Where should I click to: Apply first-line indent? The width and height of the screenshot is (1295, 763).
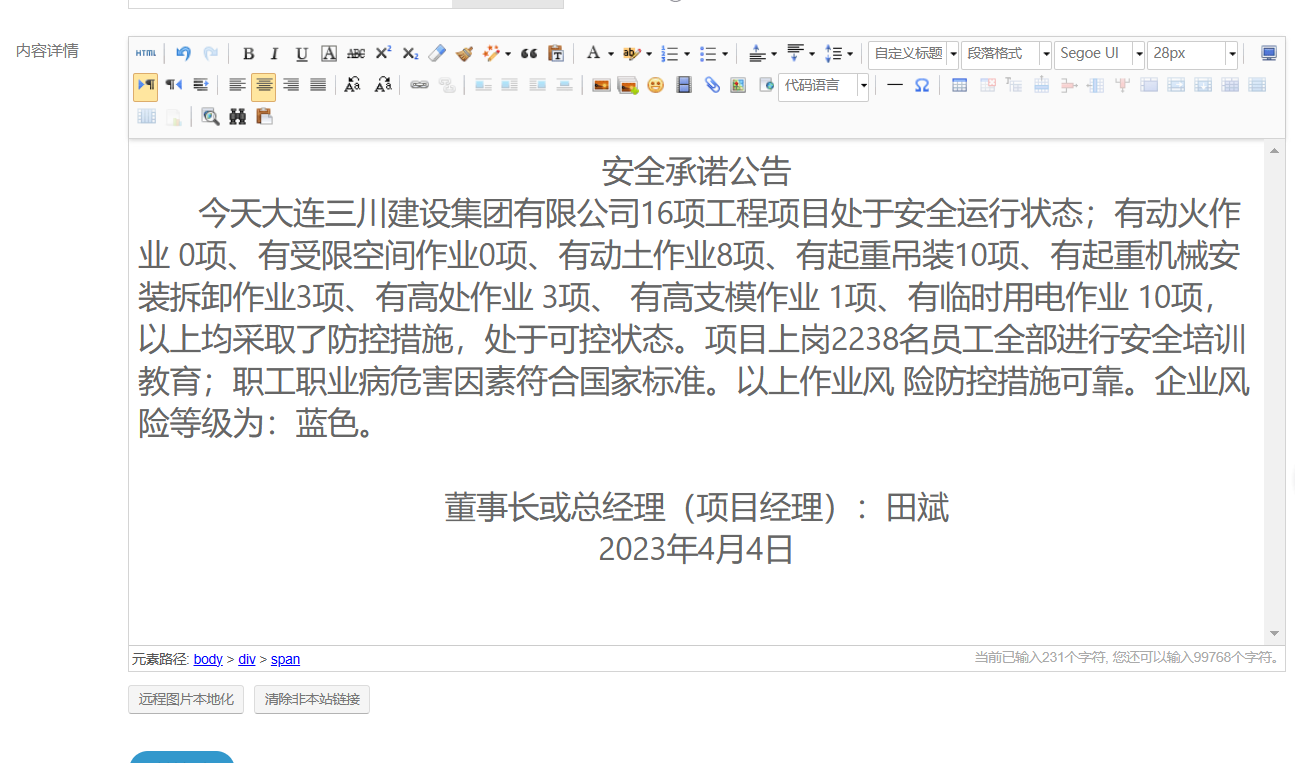201,85
